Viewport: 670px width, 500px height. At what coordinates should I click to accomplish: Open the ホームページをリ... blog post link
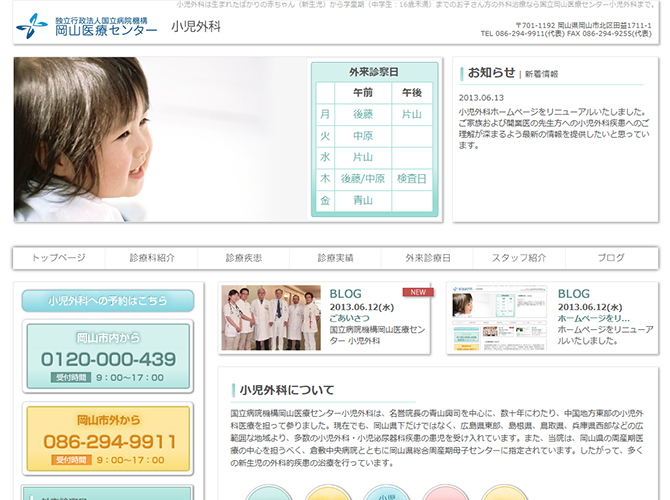pos(594,317)
